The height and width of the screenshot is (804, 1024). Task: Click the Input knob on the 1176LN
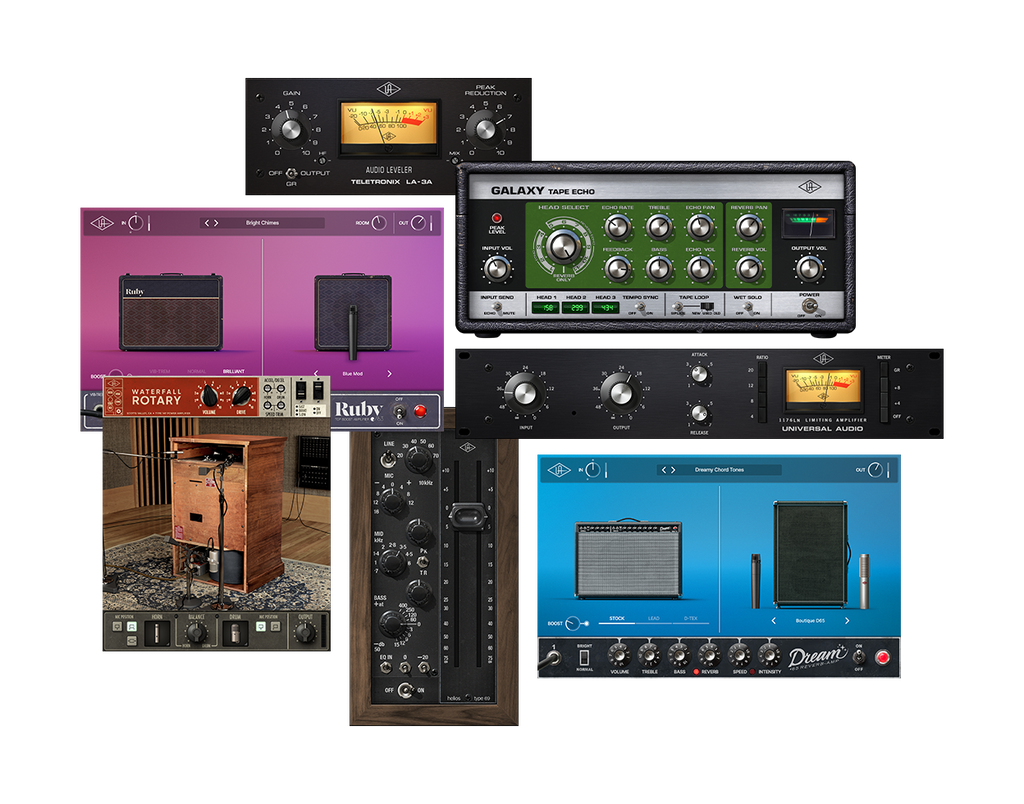pos(527,392)
